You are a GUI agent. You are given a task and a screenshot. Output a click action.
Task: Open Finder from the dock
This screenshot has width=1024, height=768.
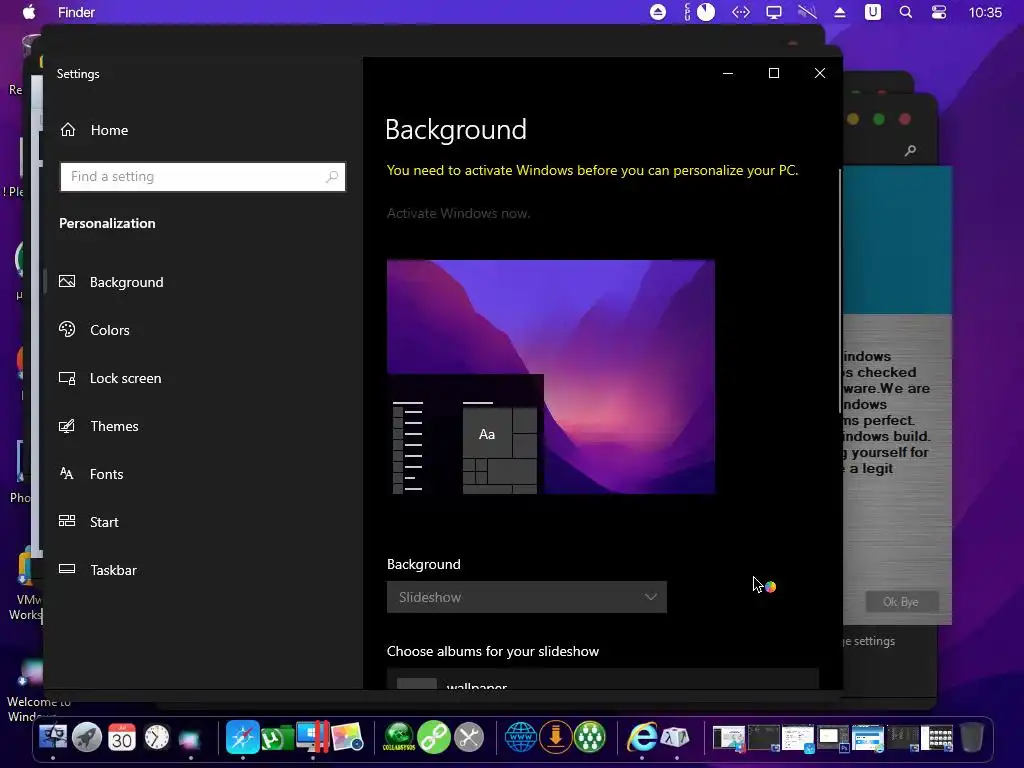pyautogui.click(x=53, y=737)
